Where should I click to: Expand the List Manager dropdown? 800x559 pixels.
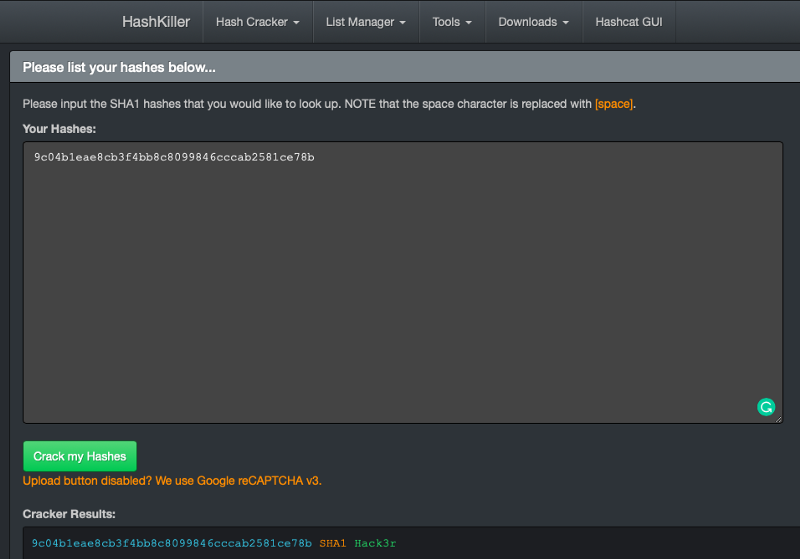[x=366, y=22]
